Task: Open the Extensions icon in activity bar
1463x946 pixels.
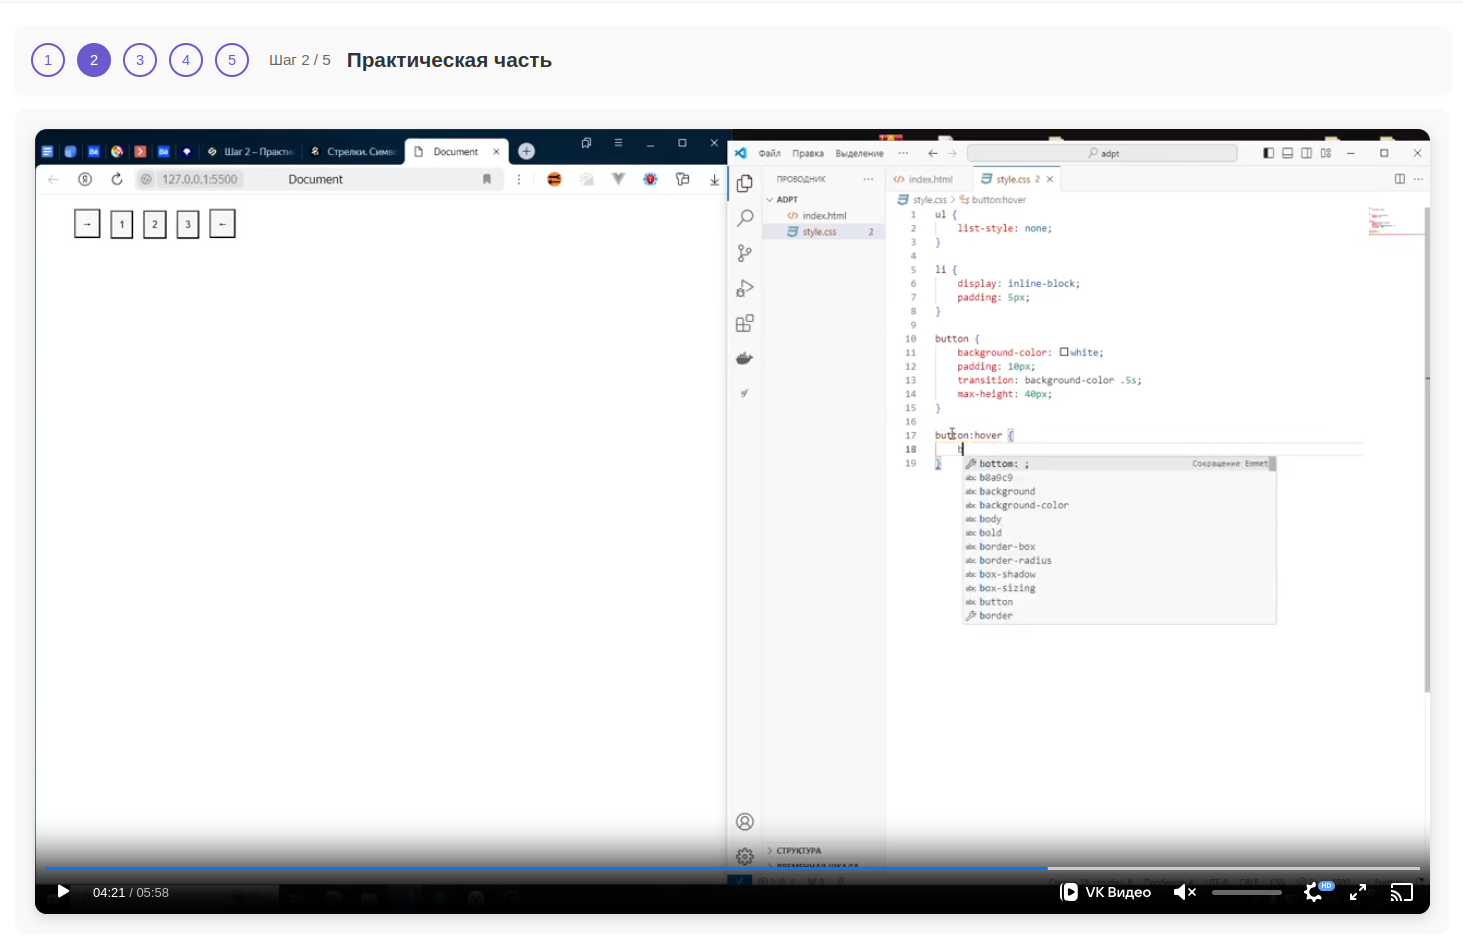Action: [x=745, y=323]
